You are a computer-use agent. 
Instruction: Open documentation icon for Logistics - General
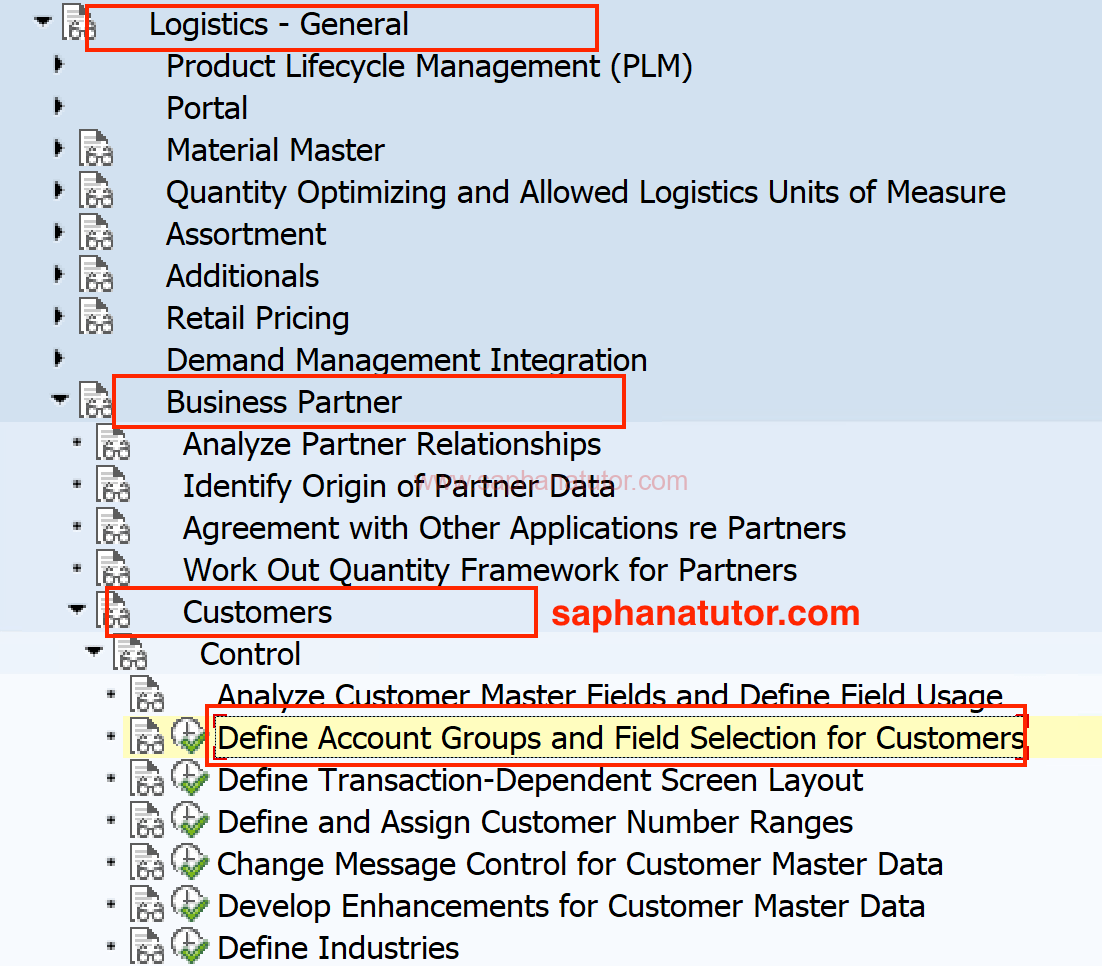79,22
